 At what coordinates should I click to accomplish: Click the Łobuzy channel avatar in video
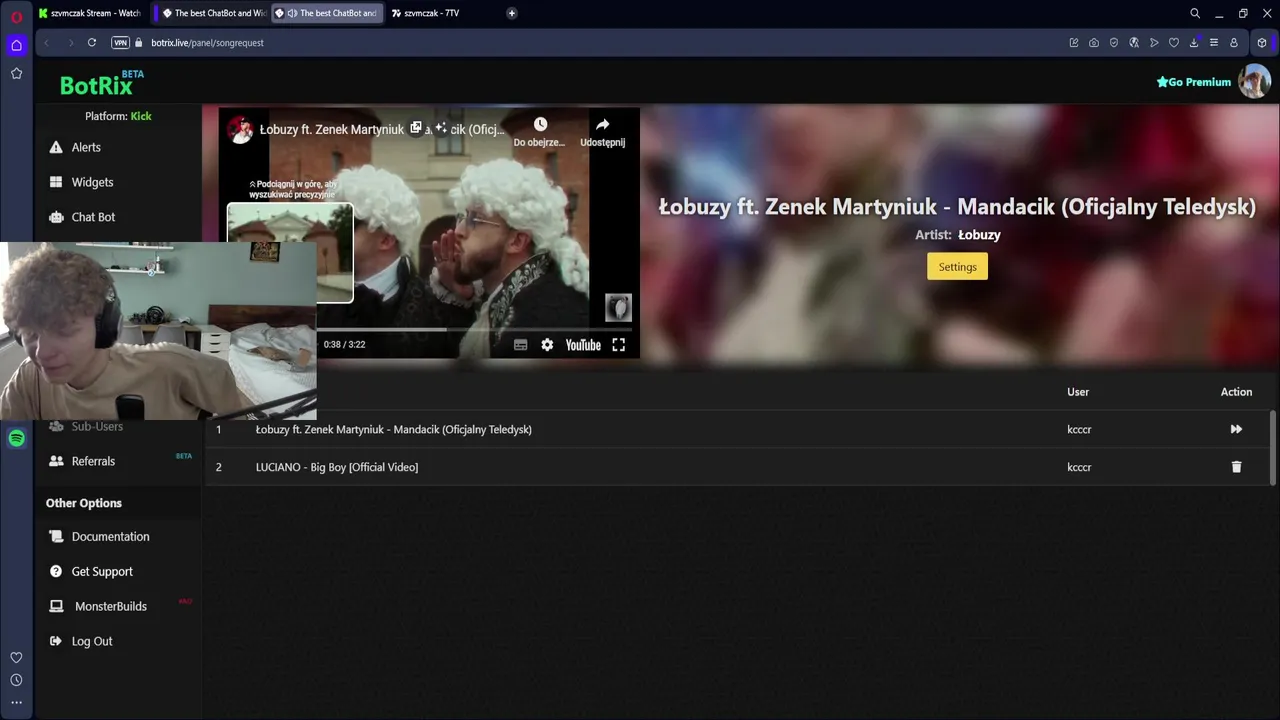(x=240, y=129)
